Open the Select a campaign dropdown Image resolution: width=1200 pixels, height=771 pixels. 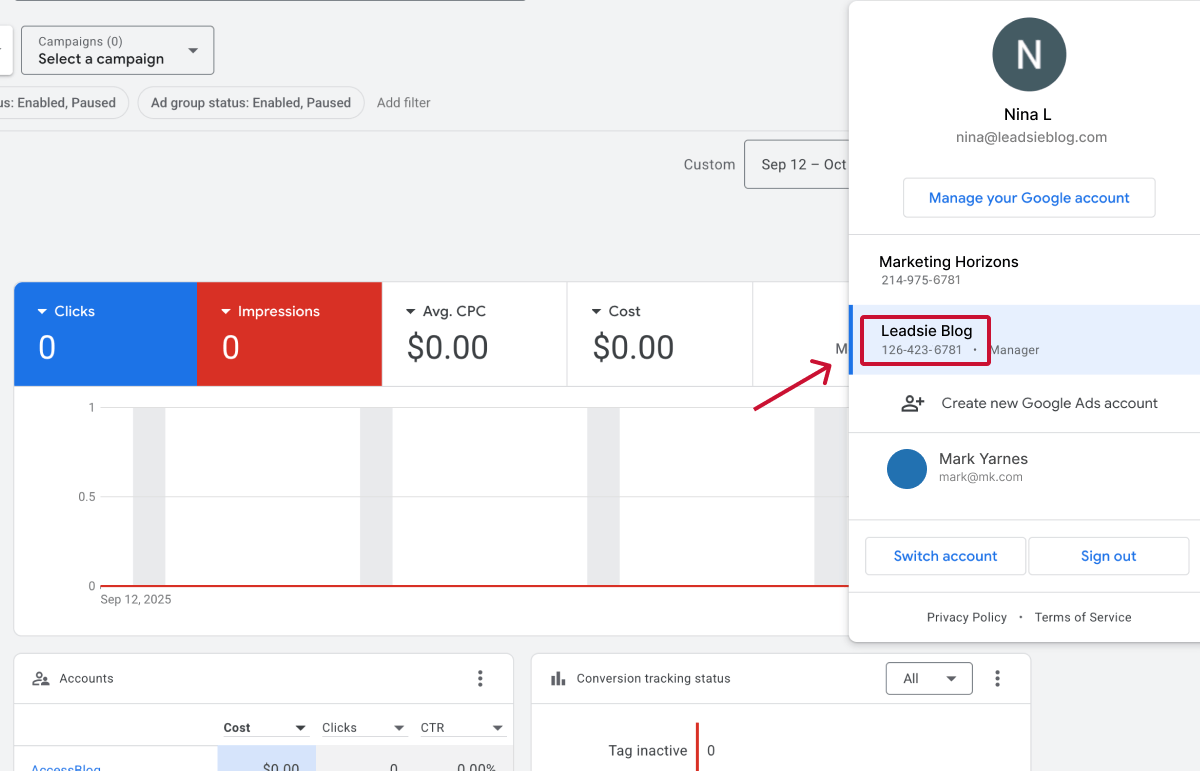point(117,49)
